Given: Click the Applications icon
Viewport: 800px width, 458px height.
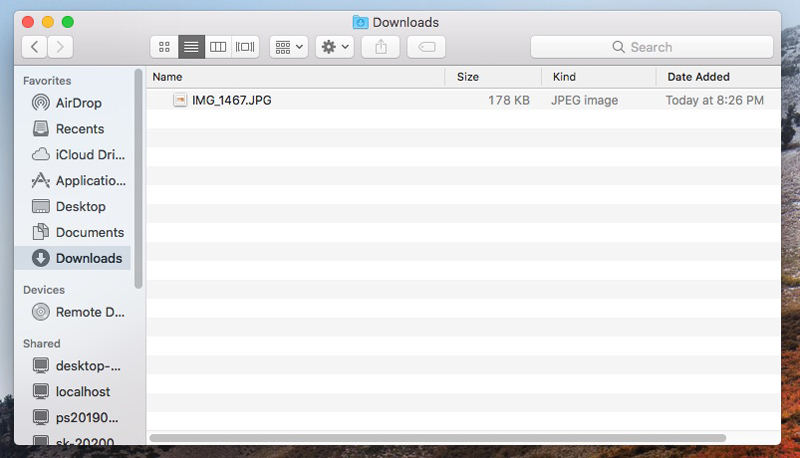Looking at the screenshot, I should pos(41,181).
